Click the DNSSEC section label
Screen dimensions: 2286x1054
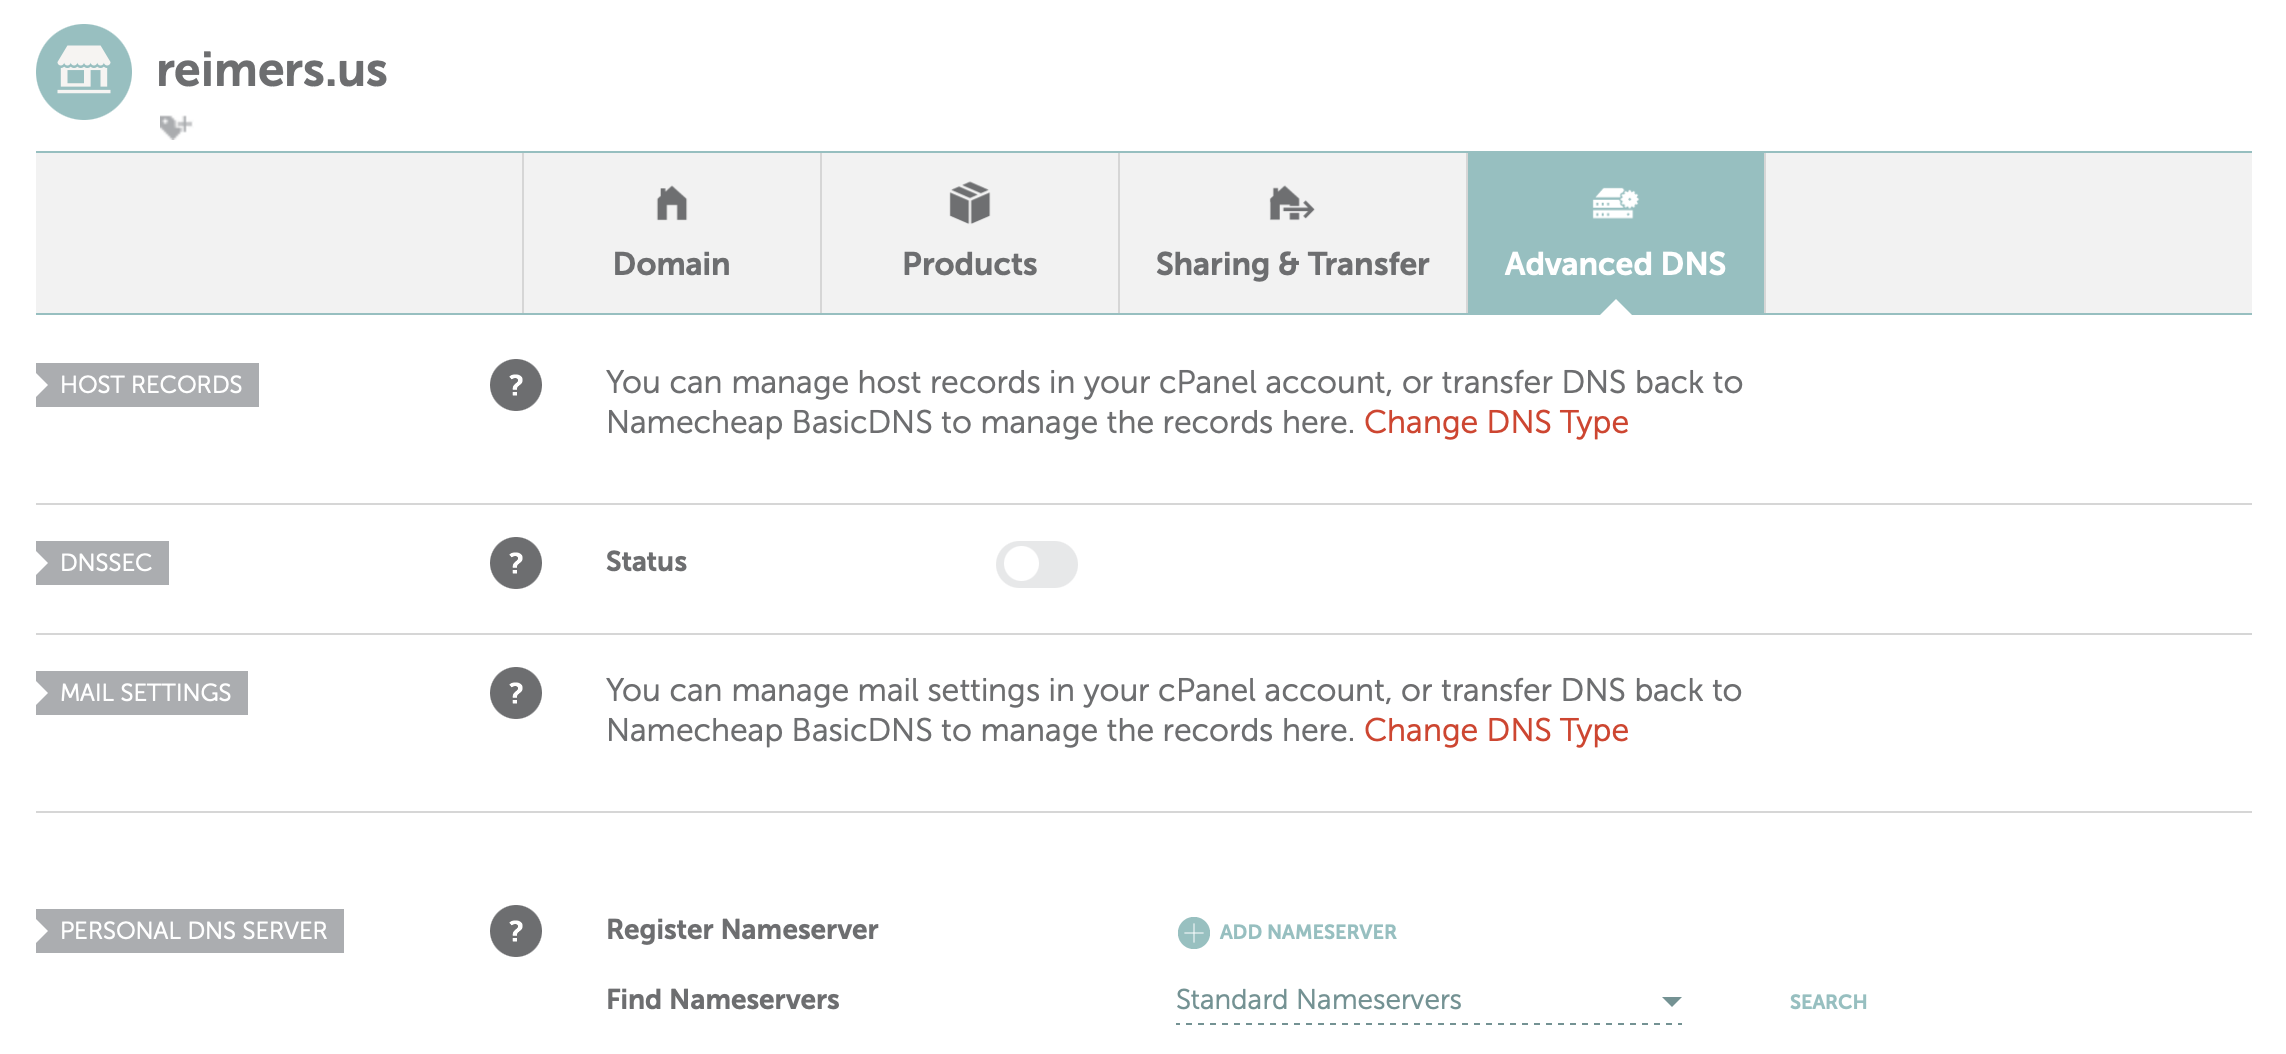pyautogui.click(x=103, y=563)
